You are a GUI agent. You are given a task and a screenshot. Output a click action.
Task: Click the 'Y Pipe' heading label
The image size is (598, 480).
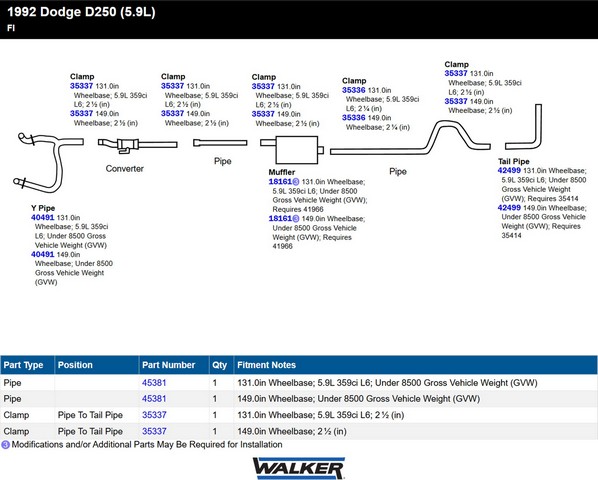(x=43, y=208)
